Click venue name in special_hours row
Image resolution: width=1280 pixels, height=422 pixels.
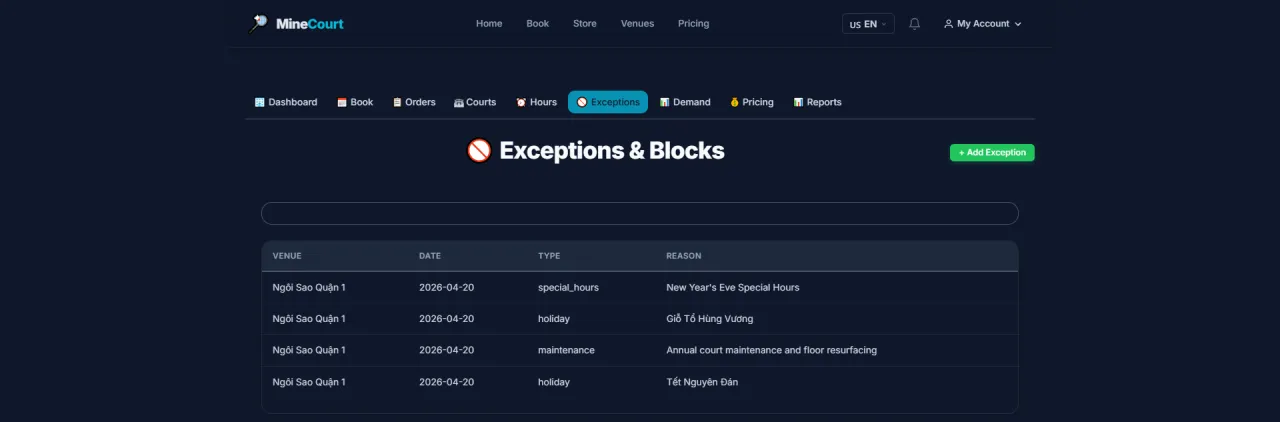click(x=309, y=287)
